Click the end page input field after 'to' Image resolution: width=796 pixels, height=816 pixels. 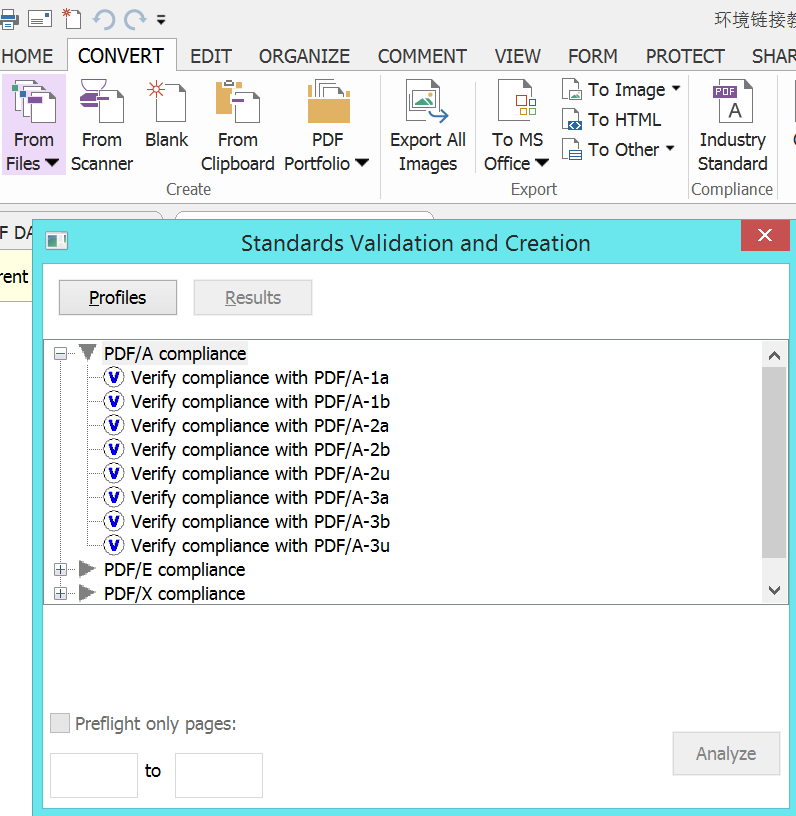coord(219,775)
